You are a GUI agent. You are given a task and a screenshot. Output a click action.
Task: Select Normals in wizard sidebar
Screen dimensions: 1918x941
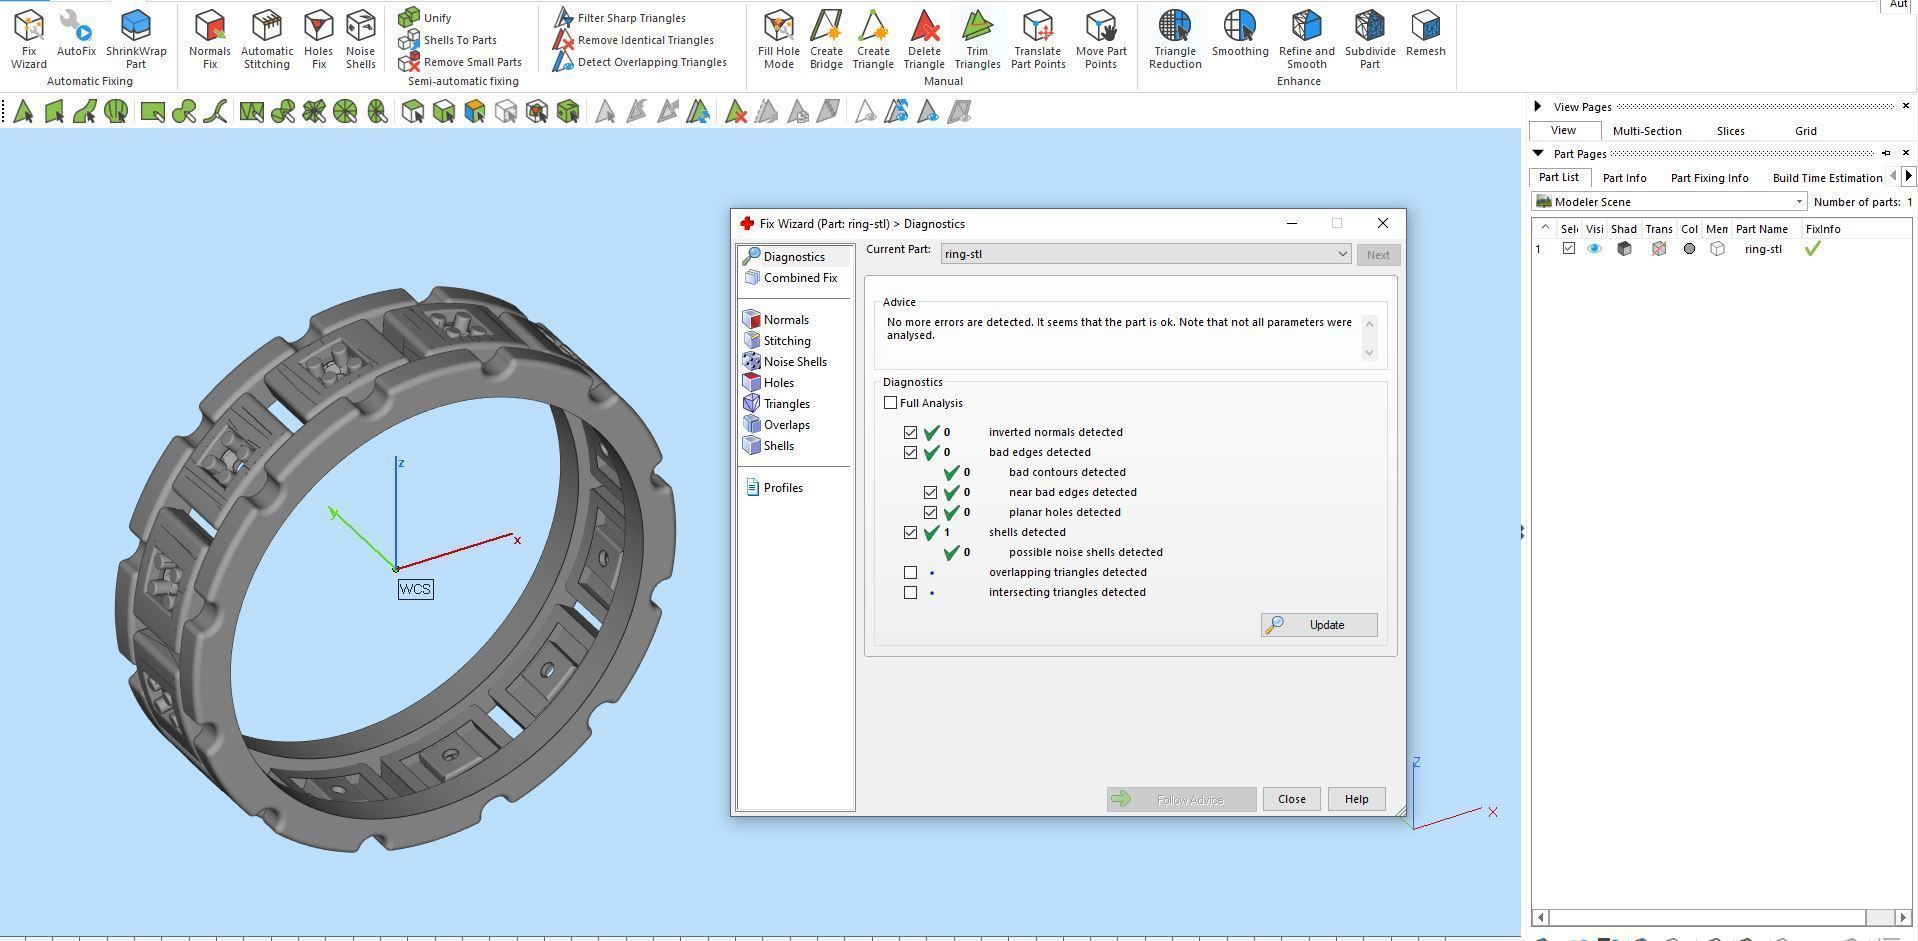pyautogui.click(x=776, y=320)
